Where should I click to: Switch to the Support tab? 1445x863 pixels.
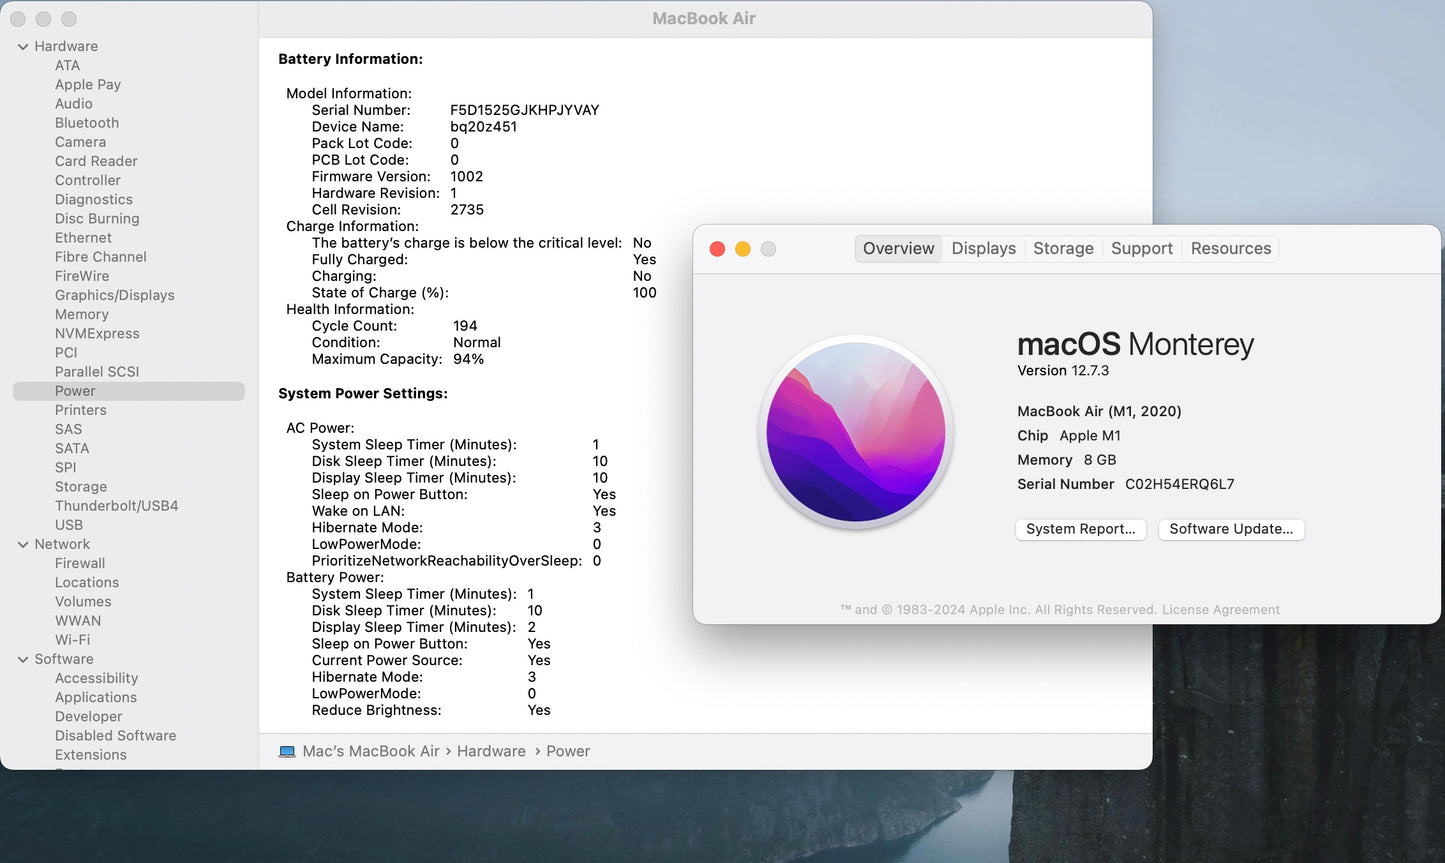pos(1142,249)
